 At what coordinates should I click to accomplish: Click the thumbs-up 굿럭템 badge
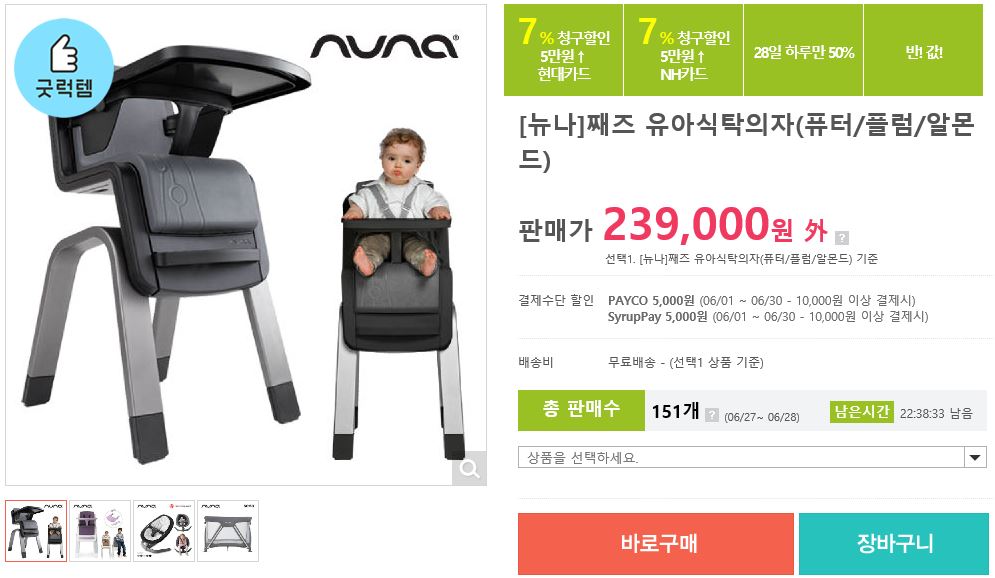pos(64,68)
